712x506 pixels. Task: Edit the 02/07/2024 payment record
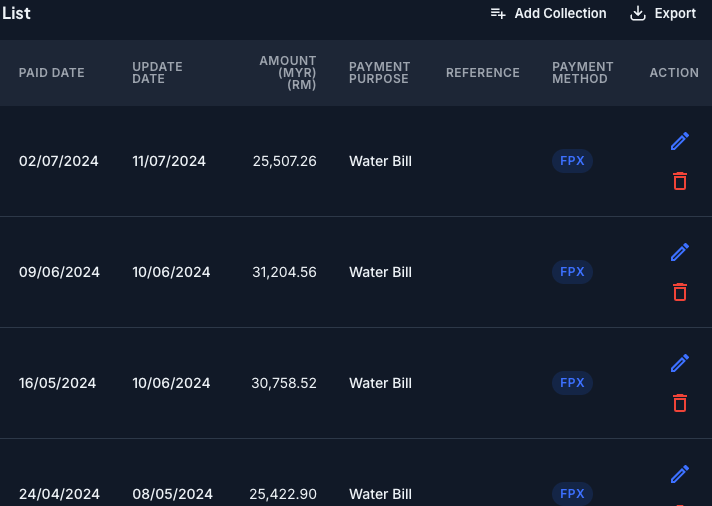pyautogui.click(x=680, y=141)
